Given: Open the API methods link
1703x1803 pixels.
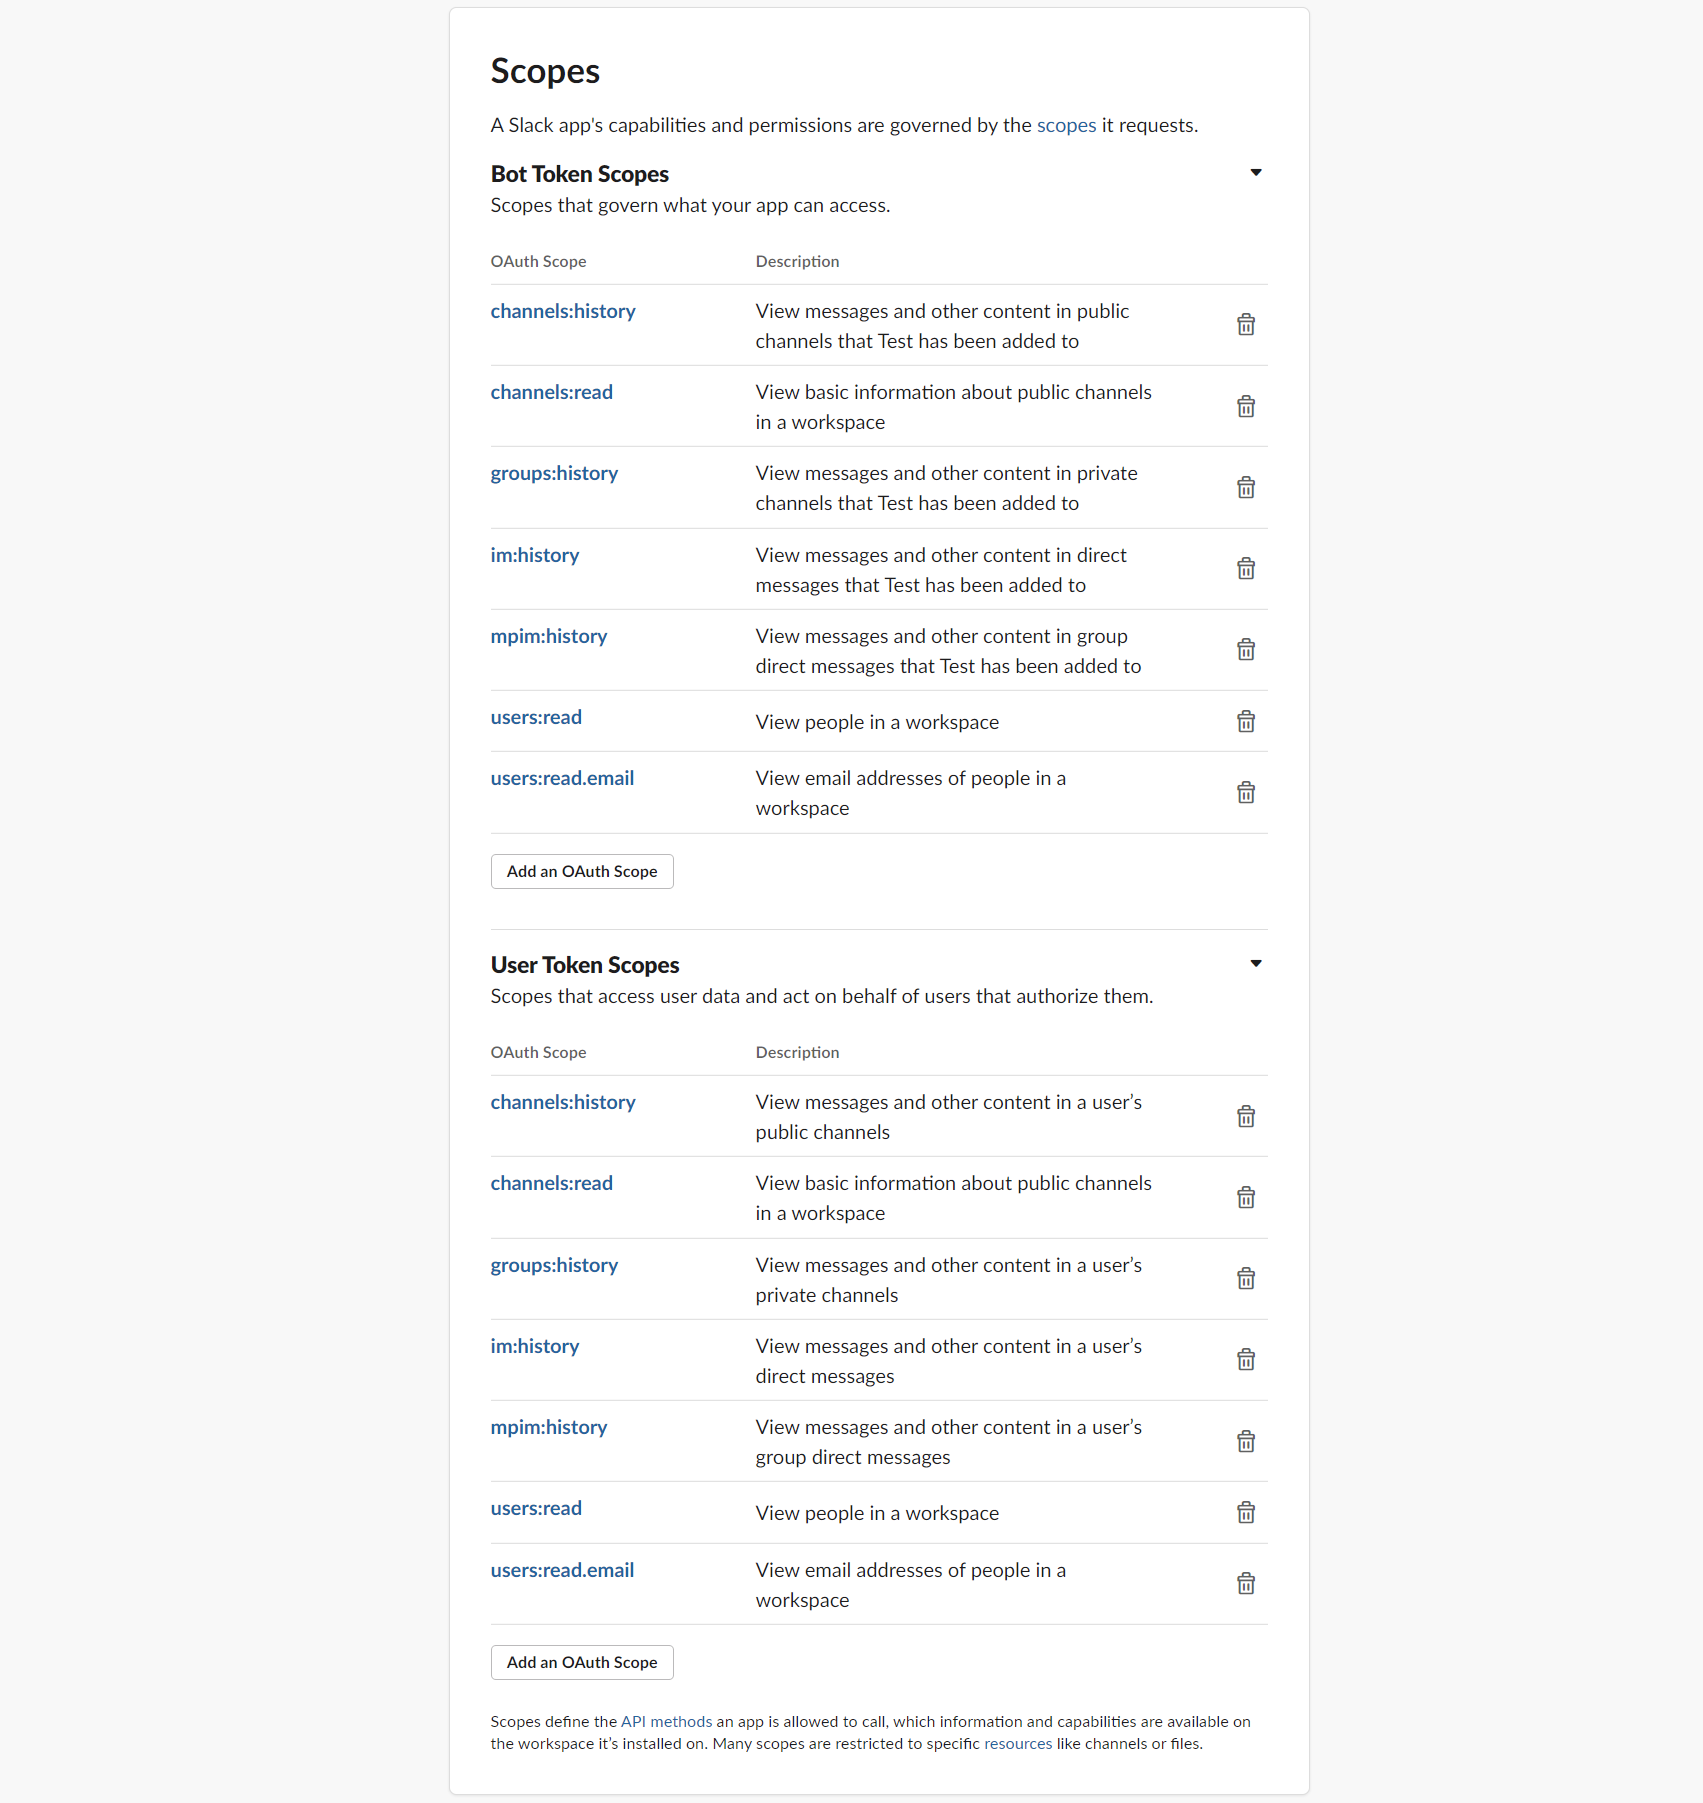Looking at the screenshot, I should tap(664, 1721).
